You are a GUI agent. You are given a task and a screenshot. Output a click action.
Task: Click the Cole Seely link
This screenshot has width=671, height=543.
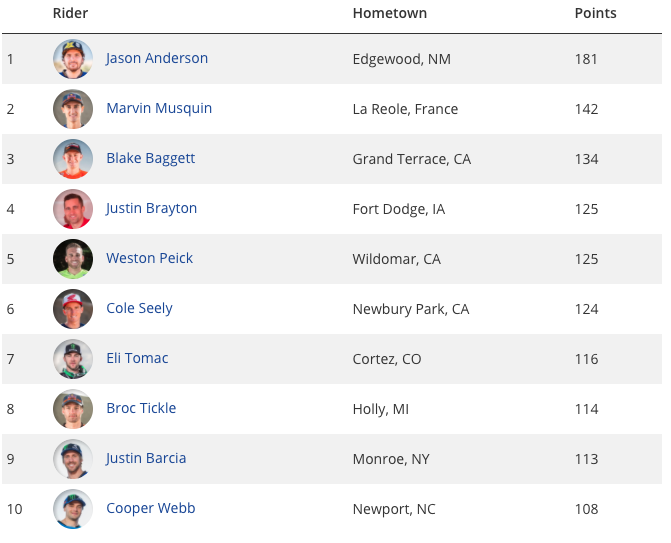[140, 309]
